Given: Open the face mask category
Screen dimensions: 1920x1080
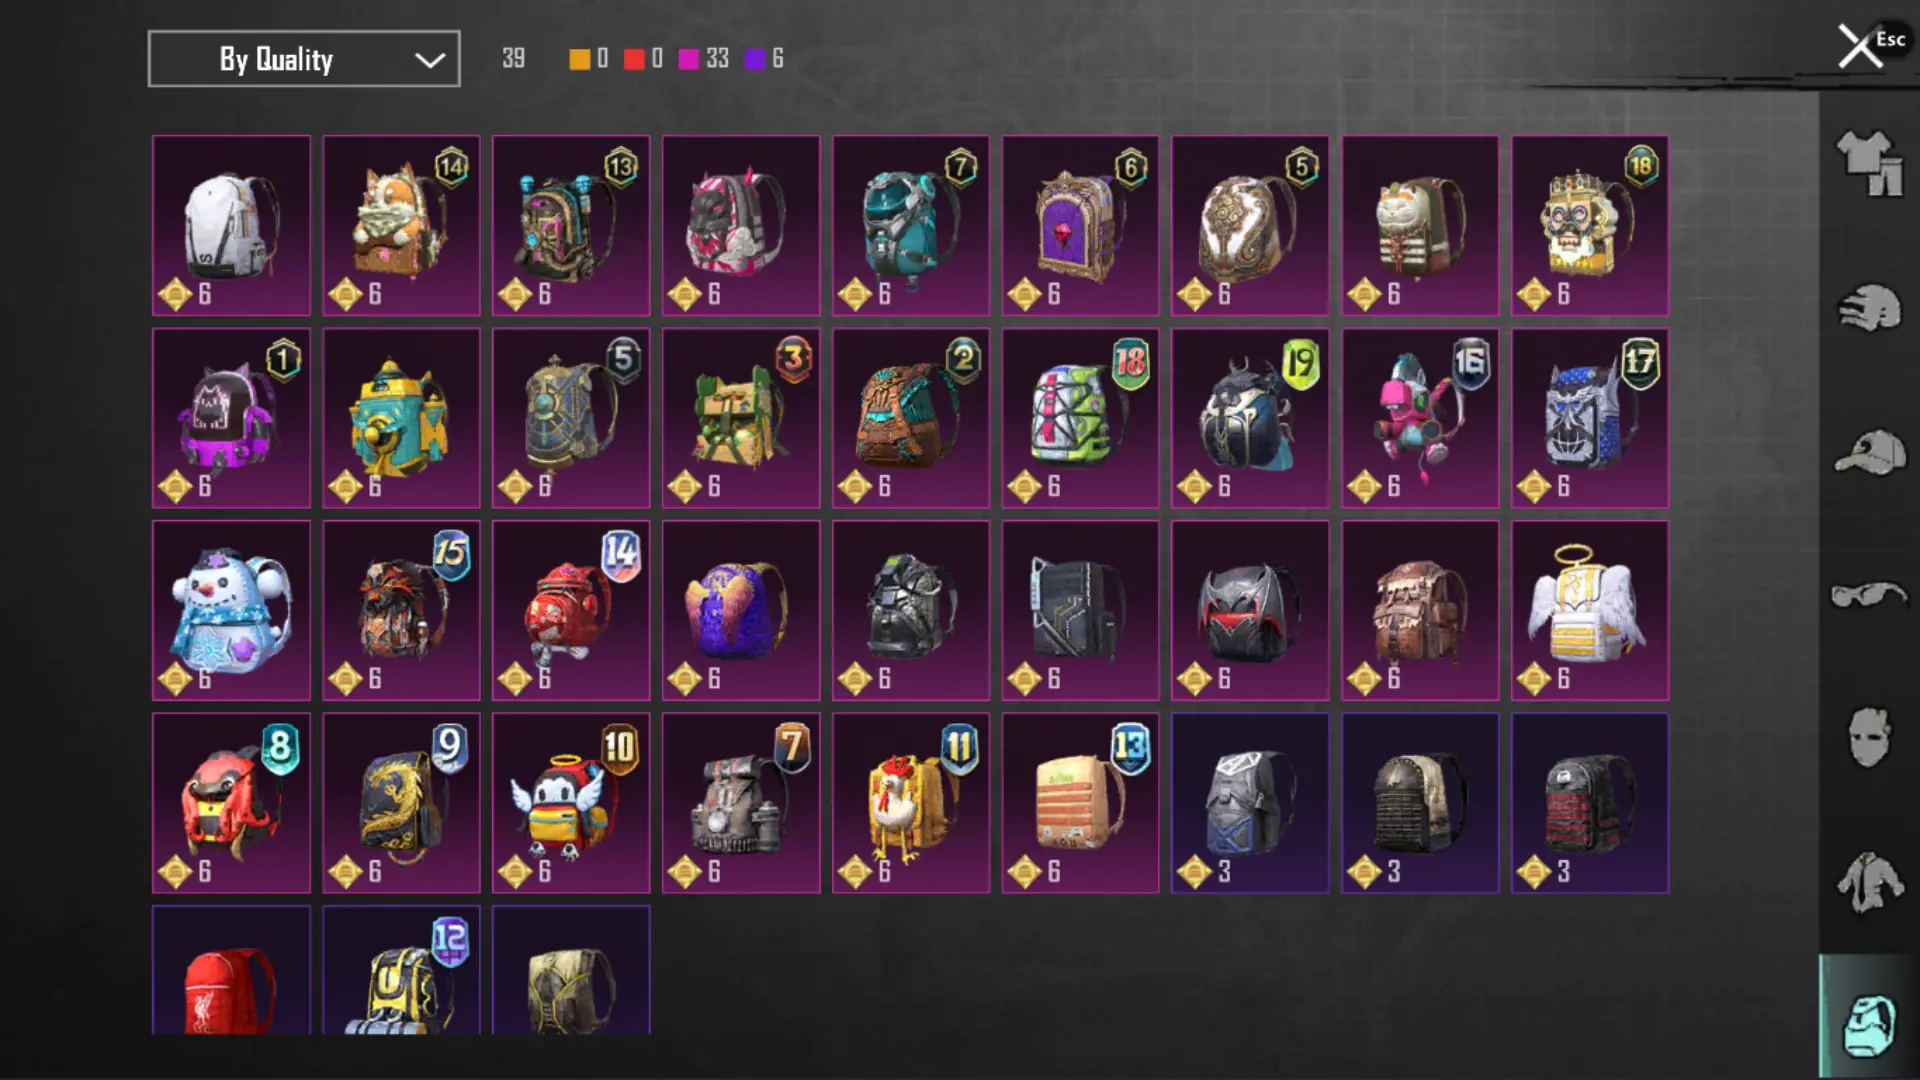Looking at the screenshot, I should point(1869,738).
